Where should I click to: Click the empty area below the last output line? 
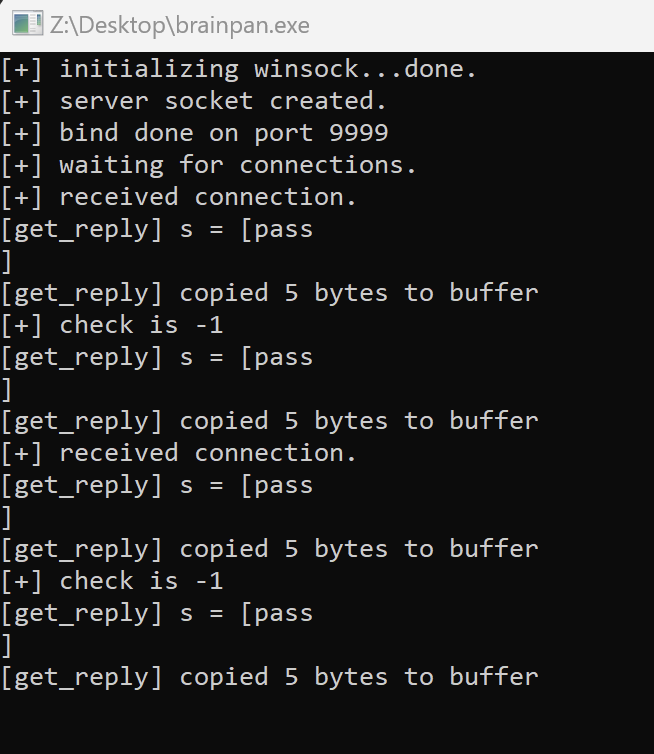(327, 722)
